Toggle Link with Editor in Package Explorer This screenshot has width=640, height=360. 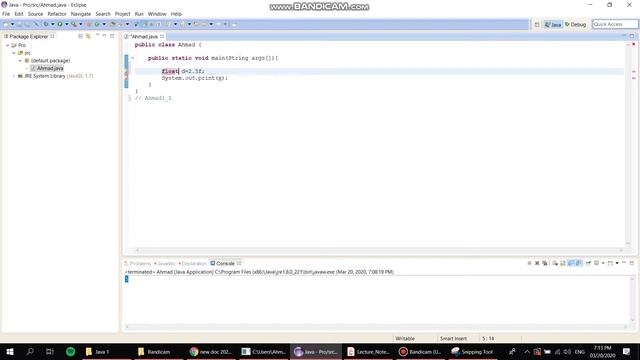(88, 36)
